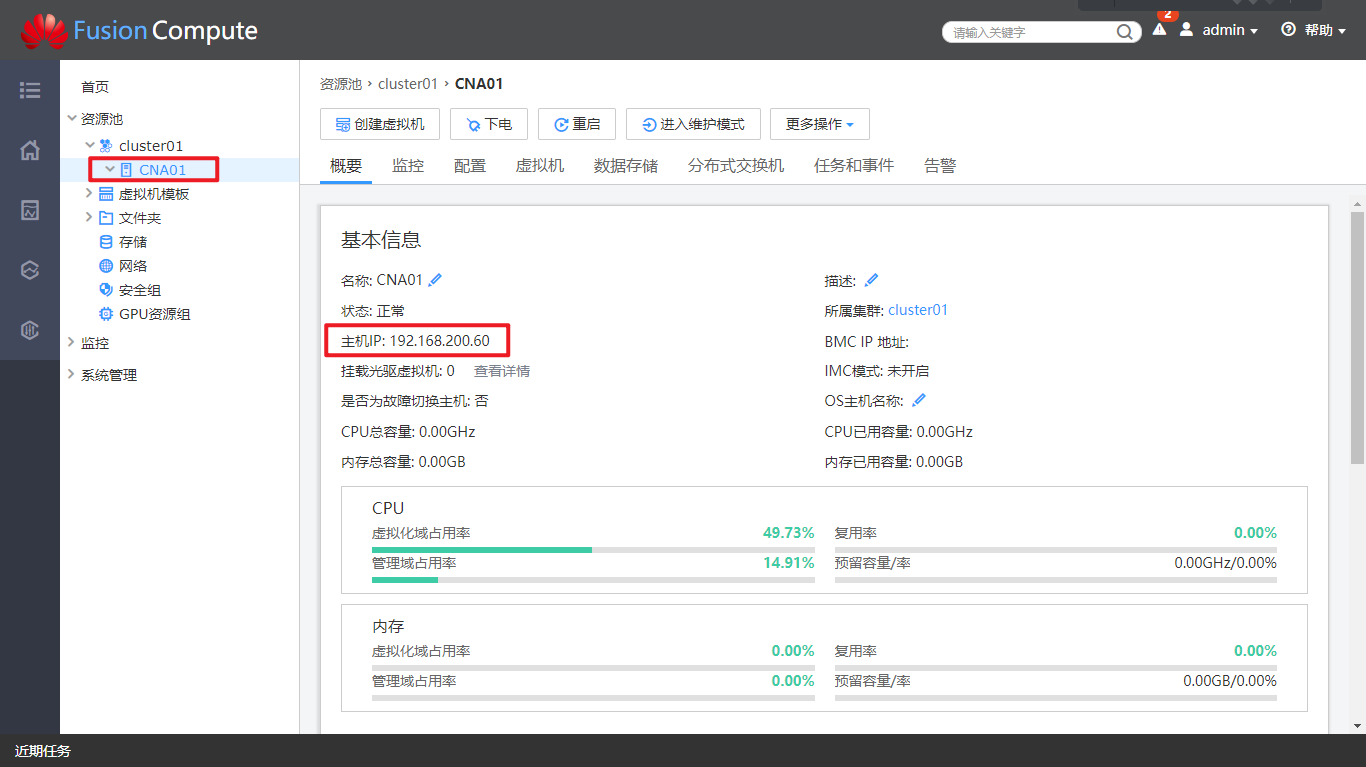This screenshot has height=767, width=1366.
Task: Expand the 文件夹 tree node
Action: click(90, 217)
